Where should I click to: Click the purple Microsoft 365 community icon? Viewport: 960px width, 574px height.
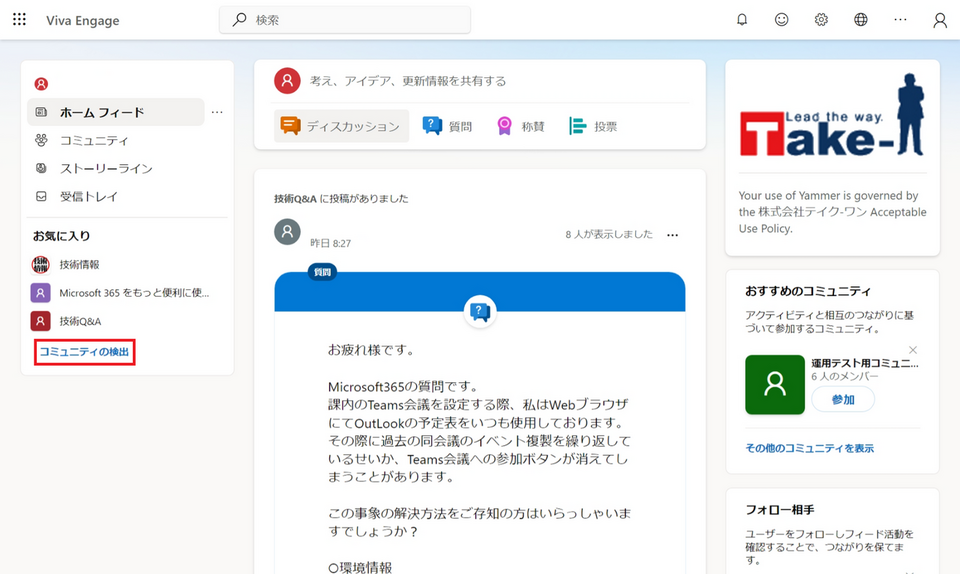point(40,293)
